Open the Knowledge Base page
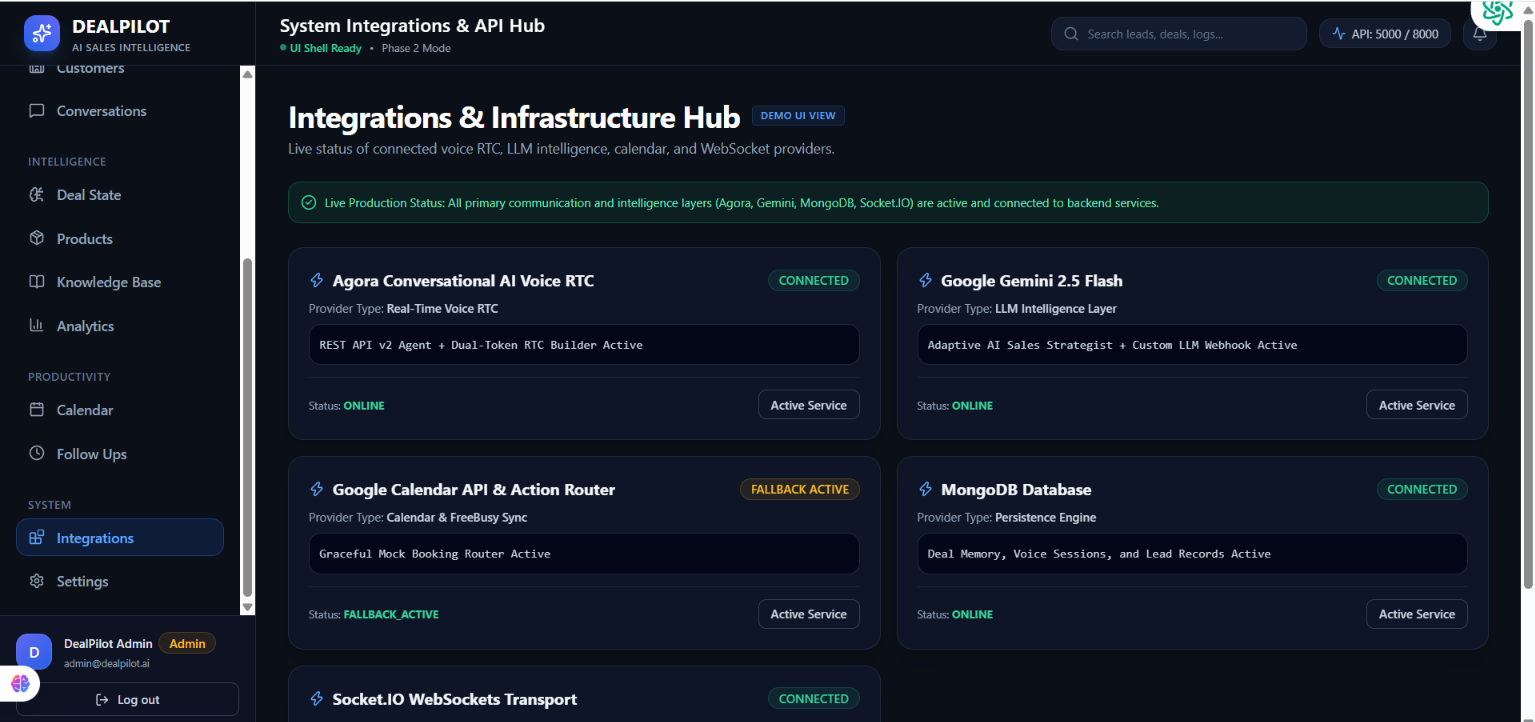Image resolution: width=1535 pixels, height=722 pixels. click(x=120, y=282)
